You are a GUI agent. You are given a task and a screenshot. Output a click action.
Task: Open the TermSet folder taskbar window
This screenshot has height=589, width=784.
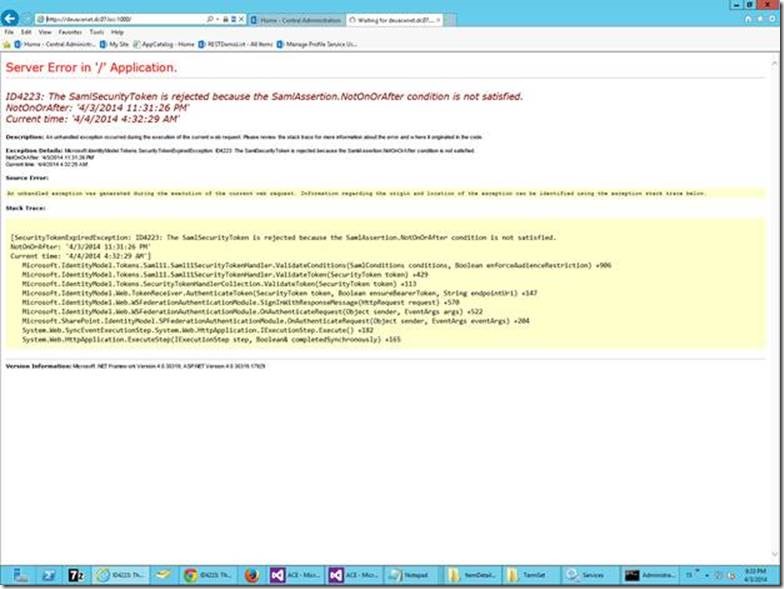[530, 576]
